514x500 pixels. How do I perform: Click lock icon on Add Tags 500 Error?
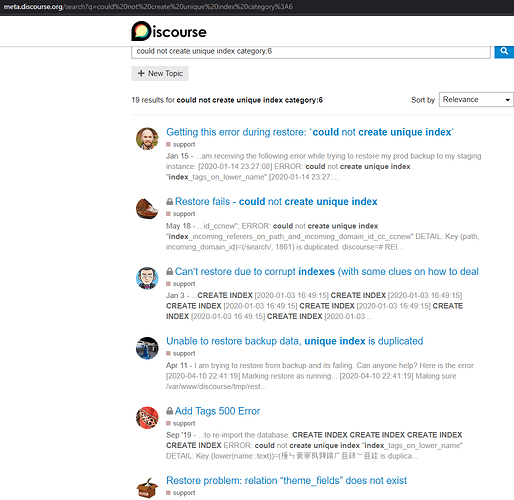coord(170,411)
